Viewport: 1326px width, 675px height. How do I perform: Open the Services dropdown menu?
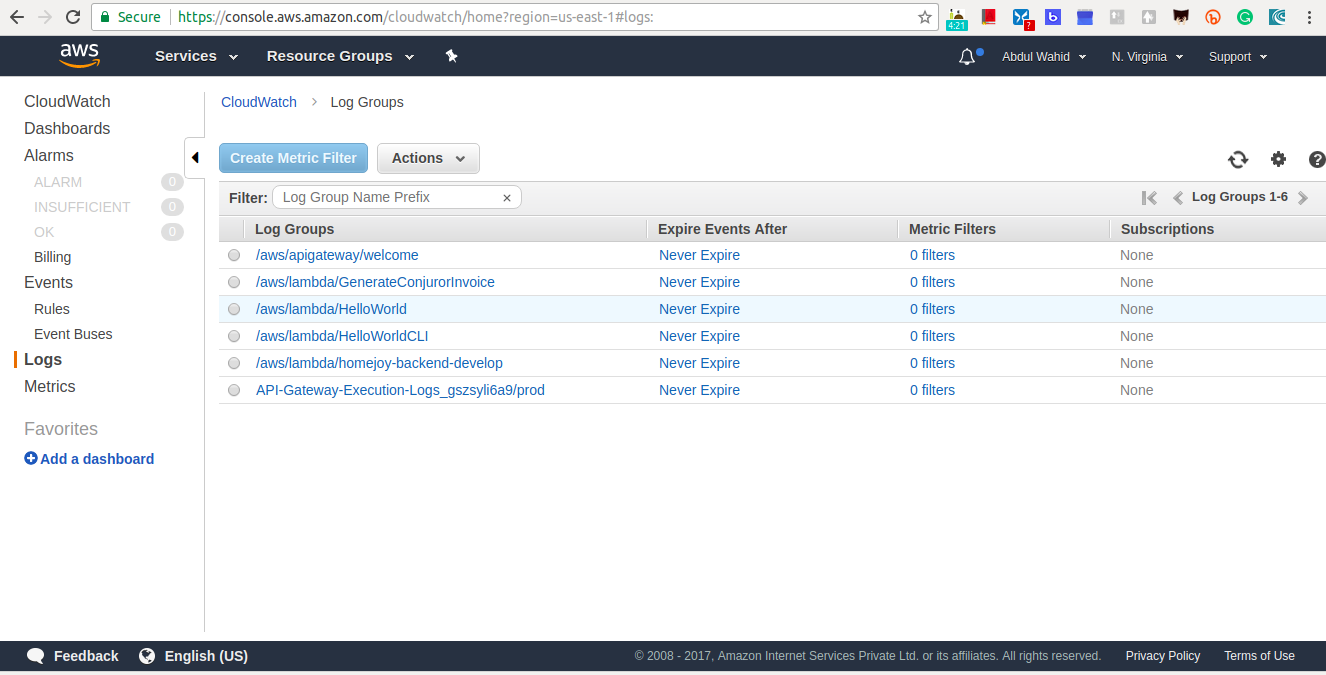(196, 56)
